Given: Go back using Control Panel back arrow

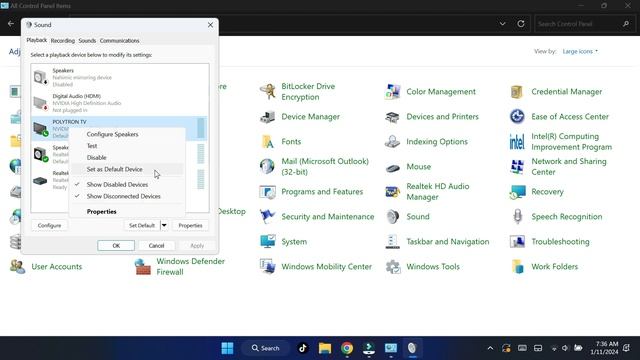Looking at the screenshot, I should click(11, 24).
